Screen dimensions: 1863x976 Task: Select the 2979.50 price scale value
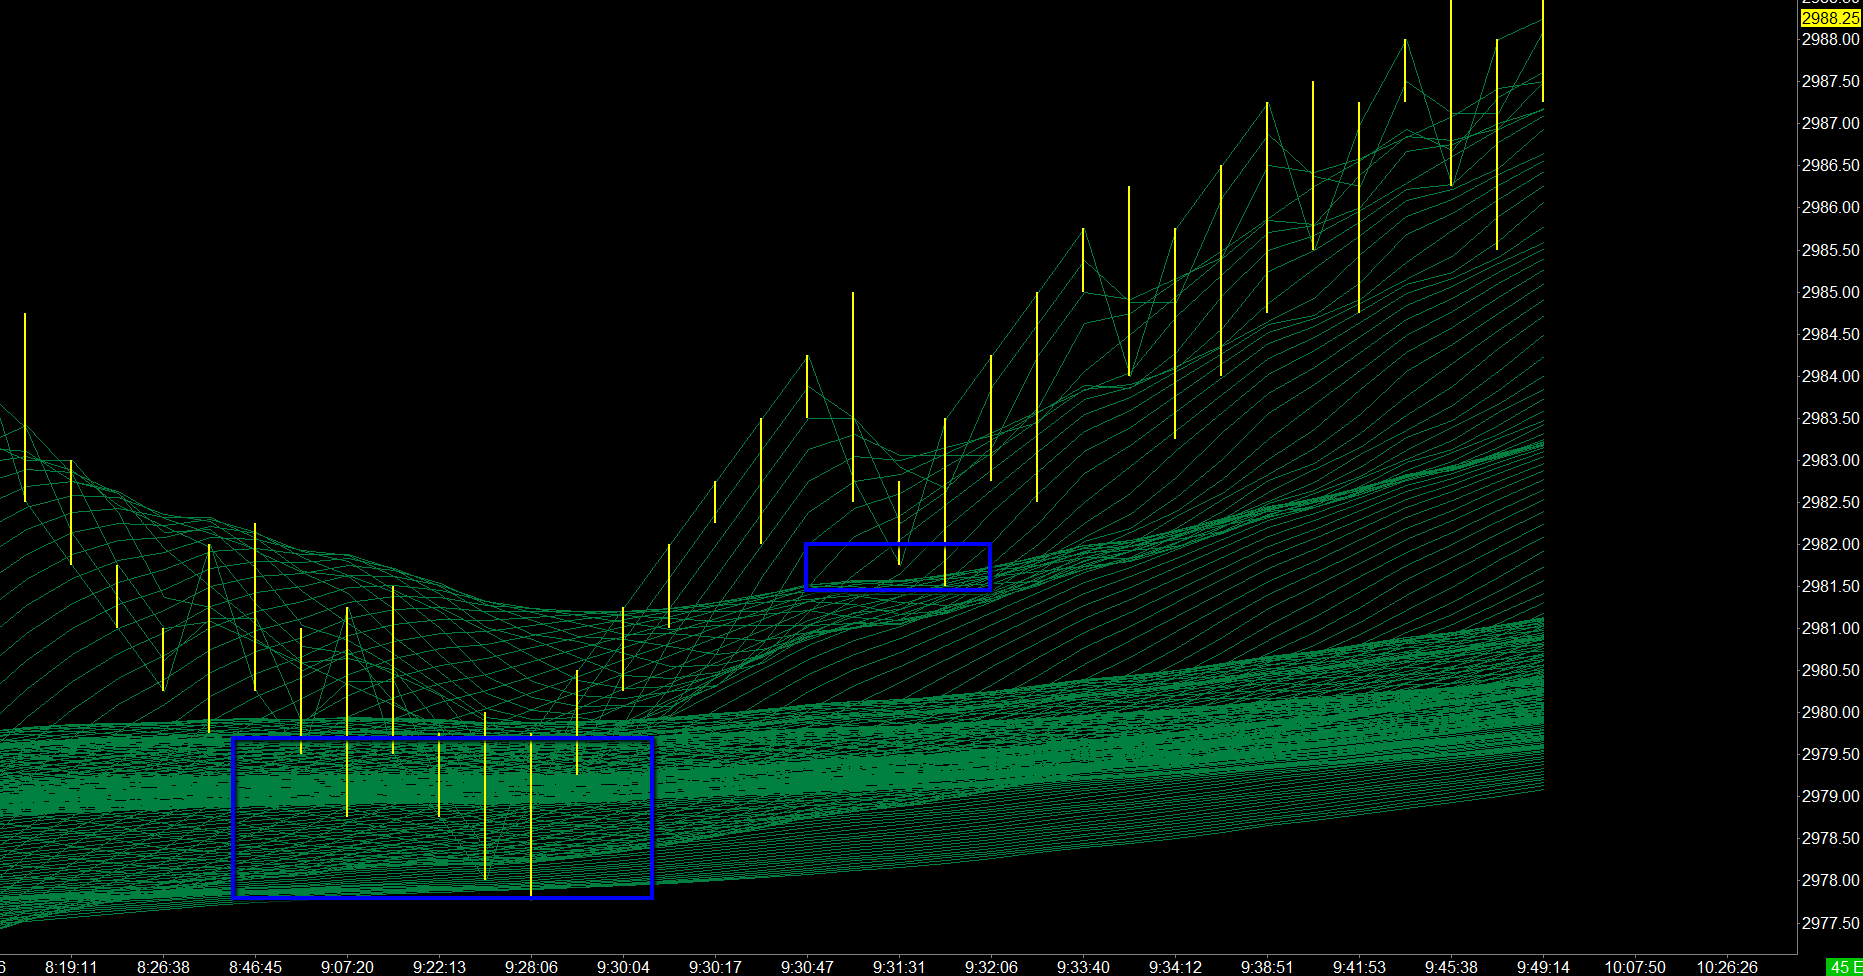tap(1830, 754)
